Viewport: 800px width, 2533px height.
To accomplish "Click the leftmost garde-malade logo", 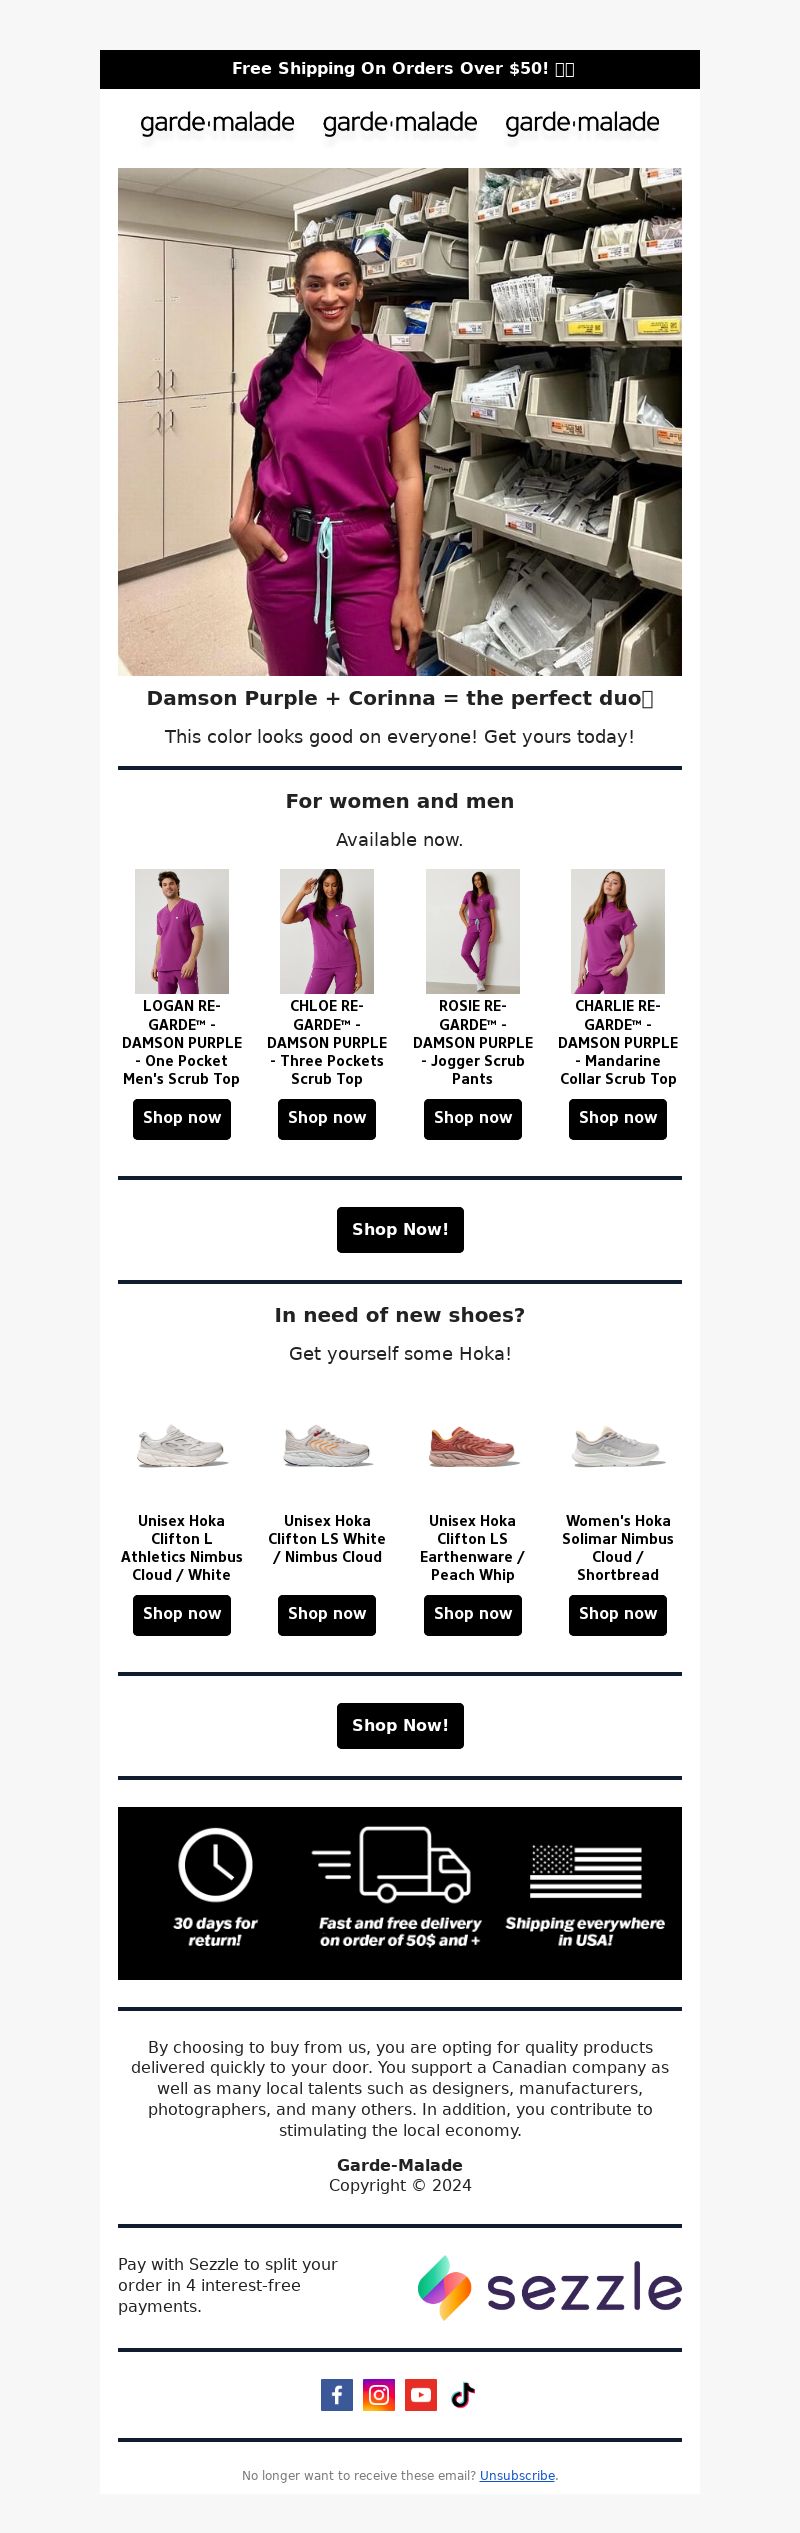I will [217, 123].
